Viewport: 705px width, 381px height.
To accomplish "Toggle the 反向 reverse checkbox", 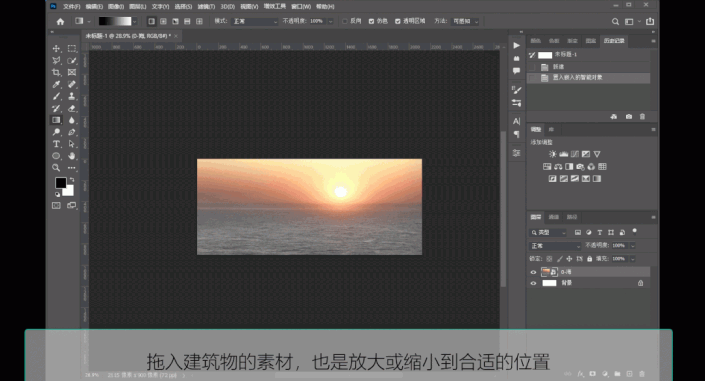I will 344,22.
